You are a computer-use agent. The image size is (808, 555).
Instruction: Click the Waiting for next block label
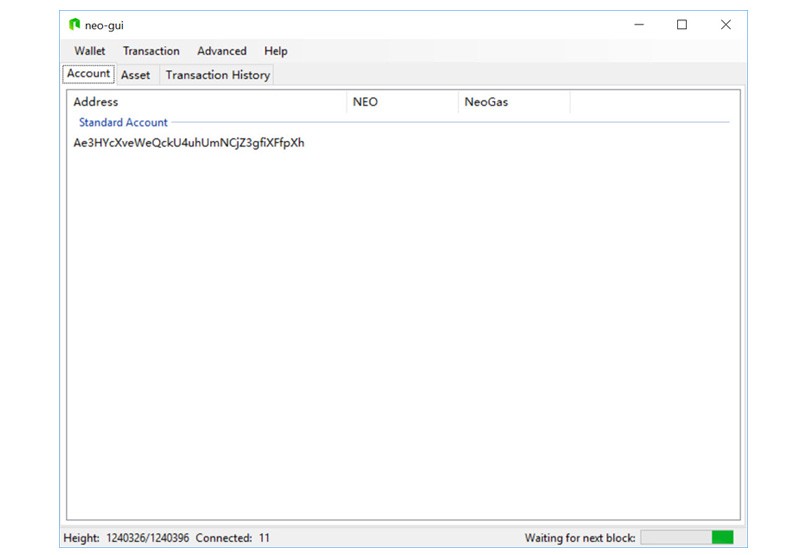(x=580, y=538)
